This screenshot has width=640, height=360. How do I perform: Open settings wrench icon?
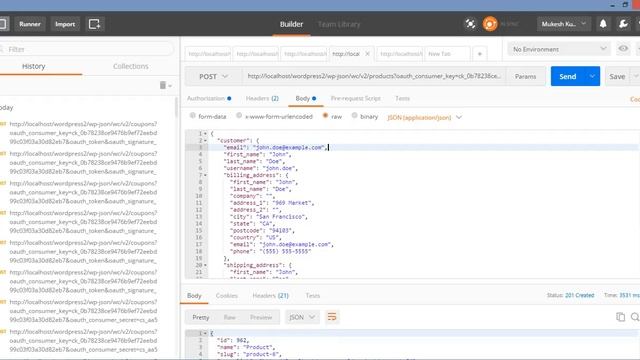point(623,24)
